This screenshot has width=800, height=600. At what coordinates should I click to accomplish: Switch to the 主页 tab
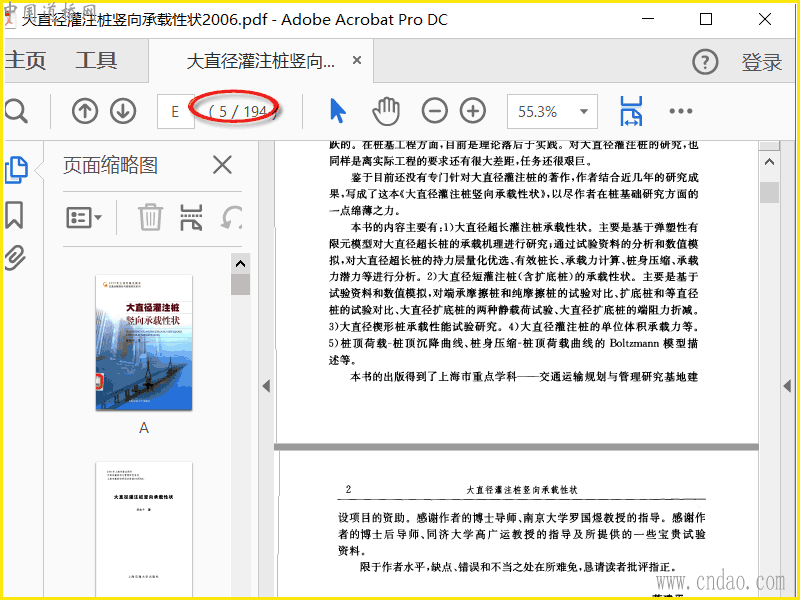click(25, 61)
